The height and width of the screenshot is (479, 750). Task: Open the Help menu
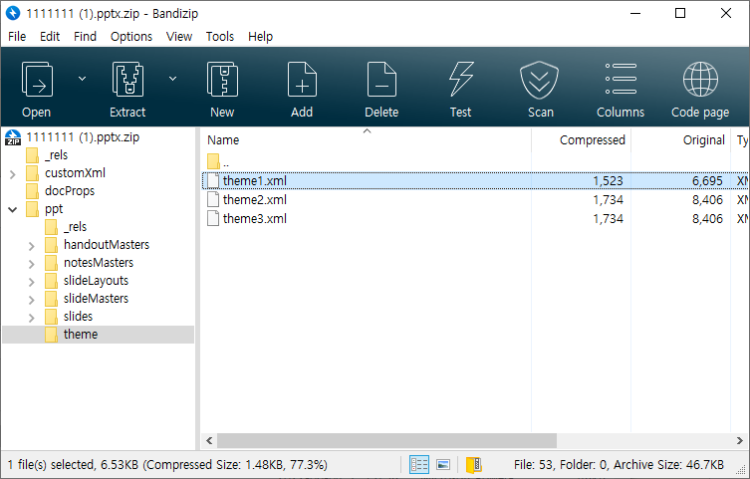tap(260, 37)
